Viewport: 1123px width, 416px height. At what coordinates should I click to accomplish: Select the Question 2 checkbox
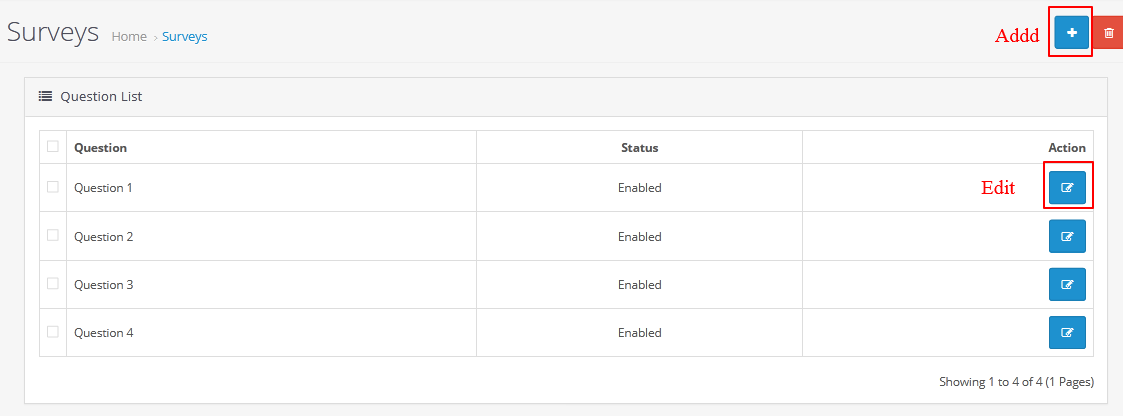coord(52,235)
